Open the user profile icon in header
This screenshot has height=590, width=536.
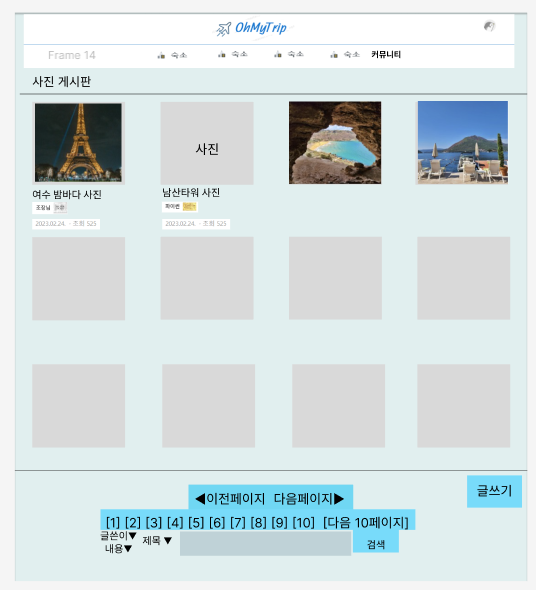coord(489,26)
